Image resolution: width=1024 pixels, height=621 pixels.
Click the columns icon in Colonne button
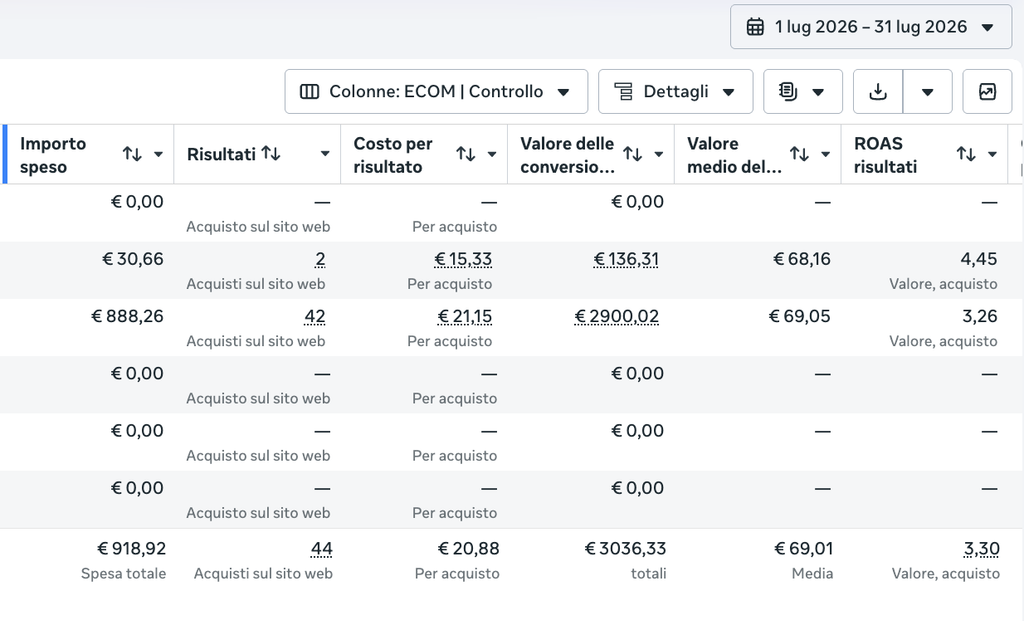pyautogui.click(x=309, y=91)
